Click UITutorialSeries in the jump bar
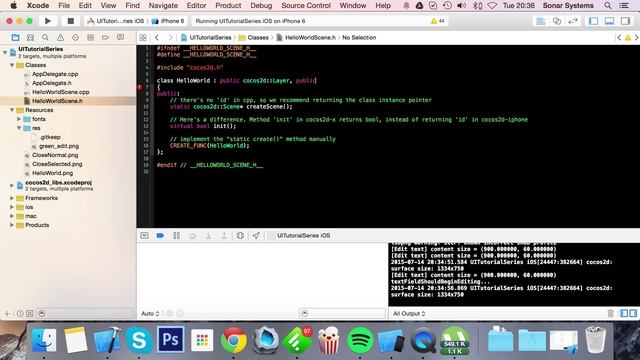Viewport: 640px width, 360px height. click(206, 38)
